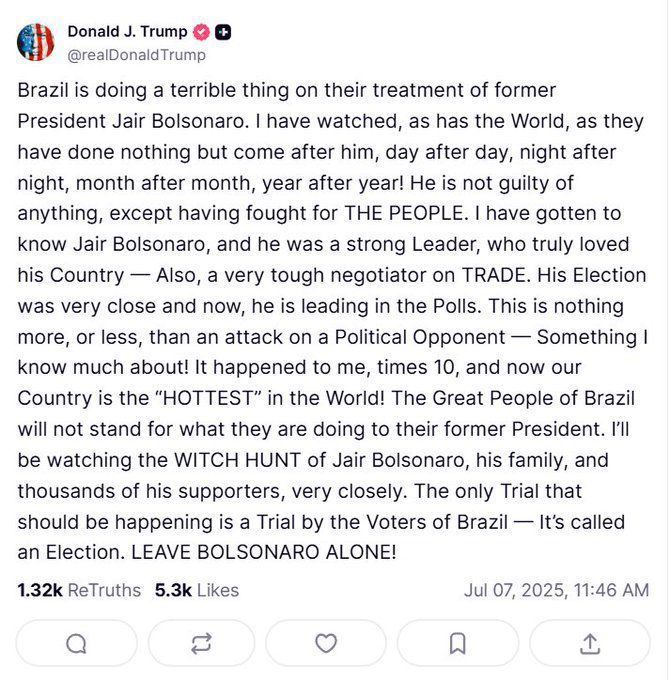Click the black plus badge beside the name

224,31
